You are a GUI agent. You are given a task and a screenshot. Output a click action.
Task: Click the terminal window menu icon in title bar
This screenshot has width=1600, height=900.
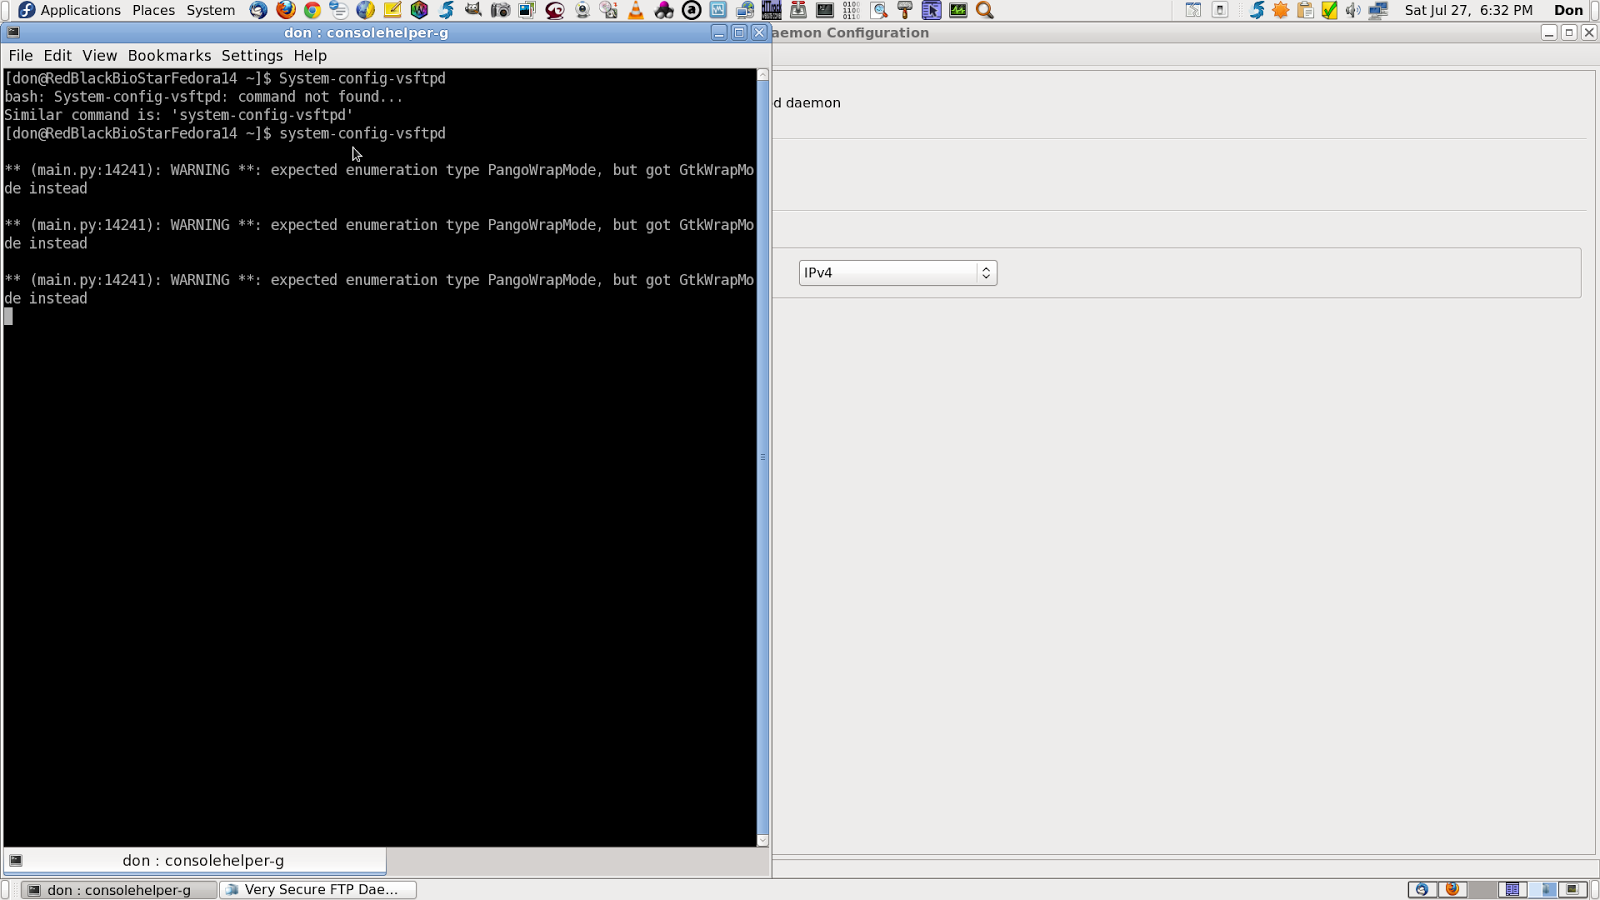pos(13,32)
